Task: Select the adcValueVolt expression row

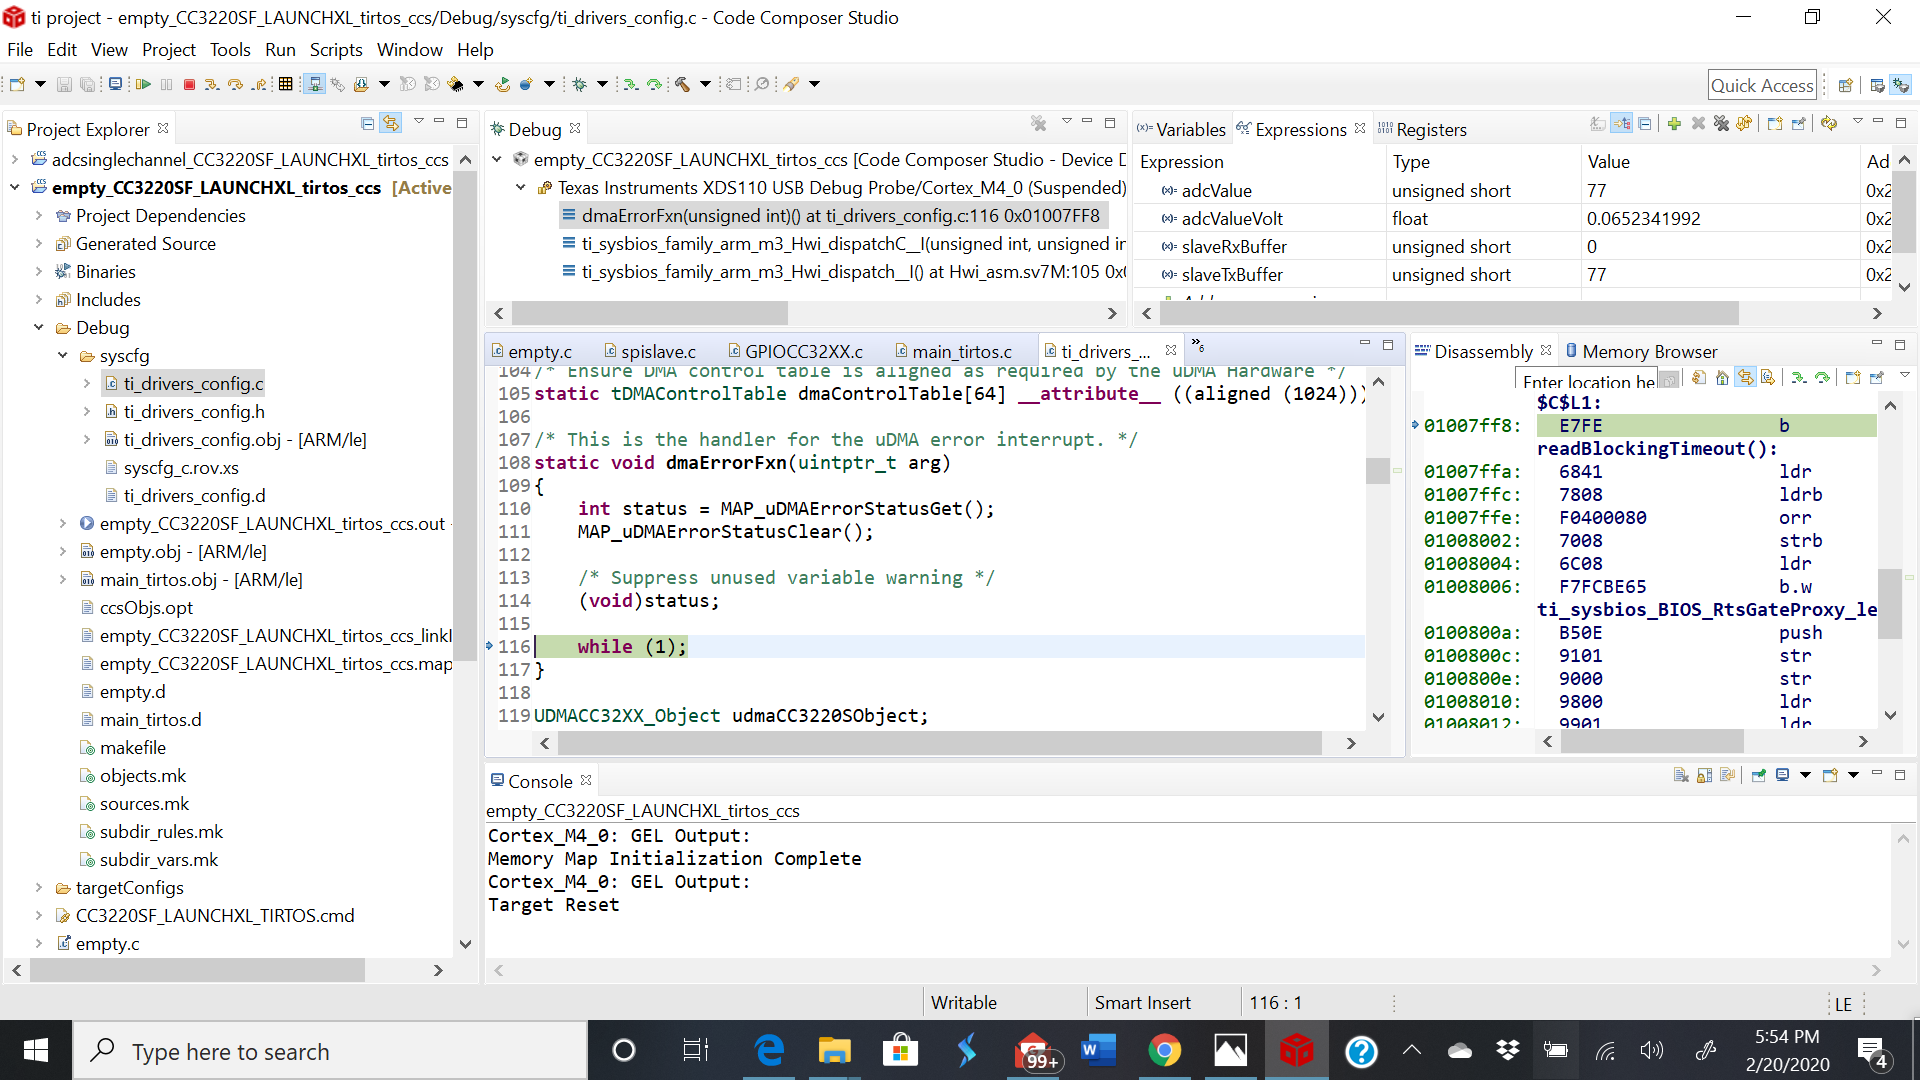Action: pyautogui.click(x=1510, y=218)
